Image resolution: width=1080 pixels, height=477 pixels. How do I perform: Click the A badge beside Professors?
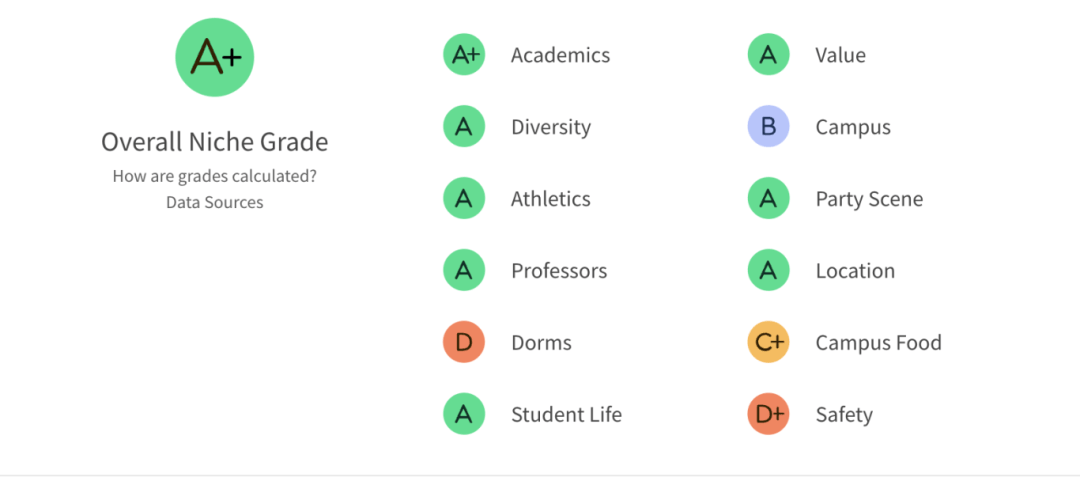[x=464, y=271]
